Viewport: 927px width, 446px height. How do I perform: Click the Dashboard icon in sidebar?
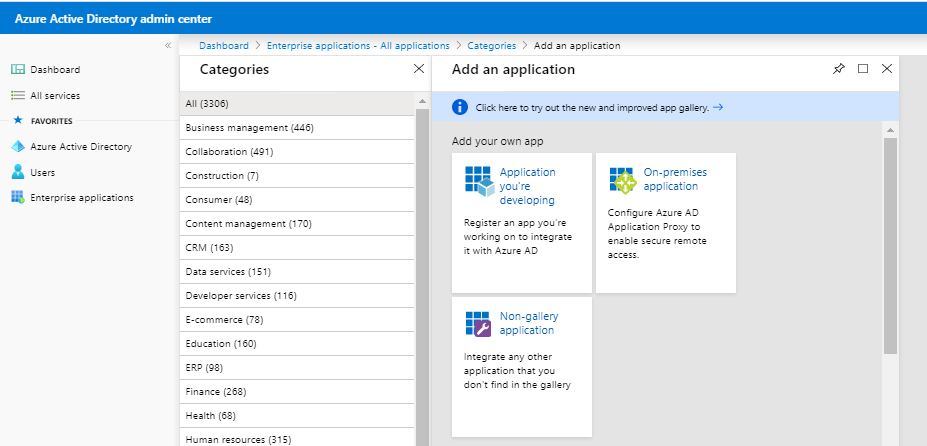[x=17, y=70]
